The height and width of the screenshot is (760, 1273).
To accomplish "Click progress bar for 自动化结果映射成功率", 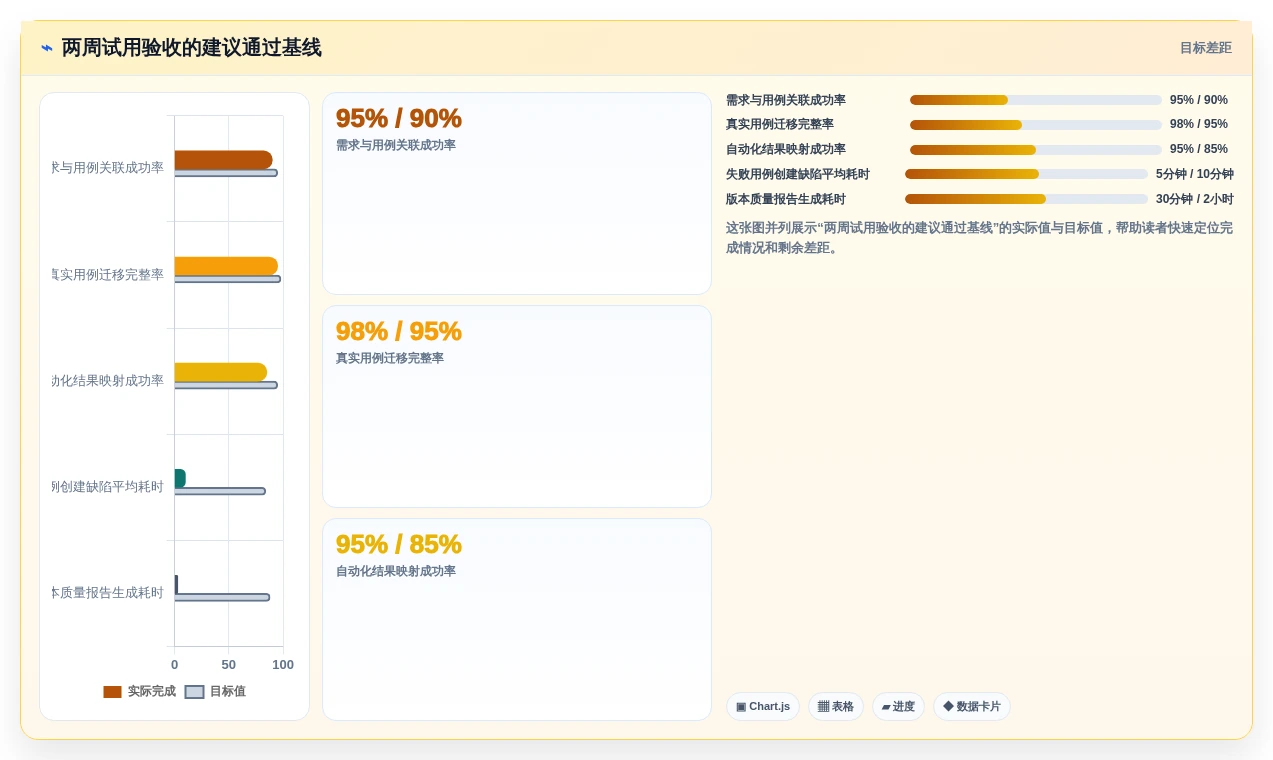I will (1035, 150).
